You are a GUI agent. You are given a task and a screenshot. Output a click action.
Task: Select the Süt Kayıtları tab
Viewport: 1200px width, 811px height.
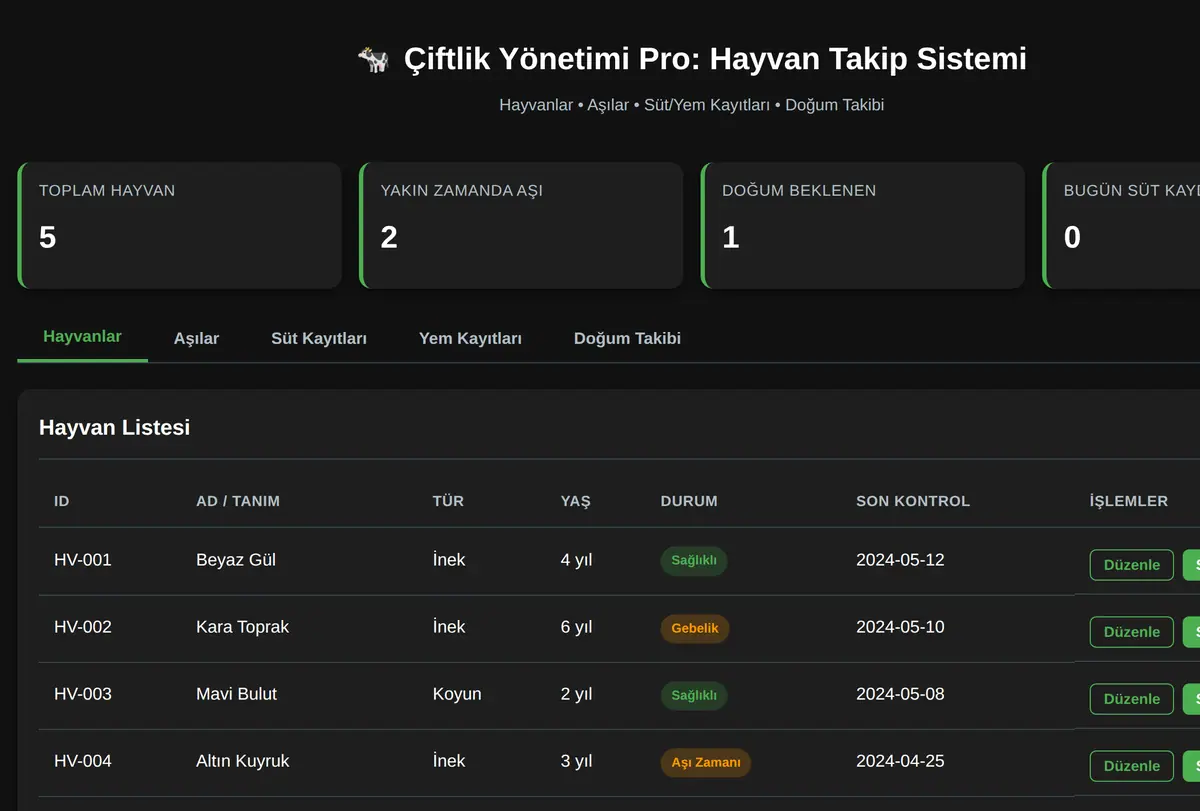(319, 338)
